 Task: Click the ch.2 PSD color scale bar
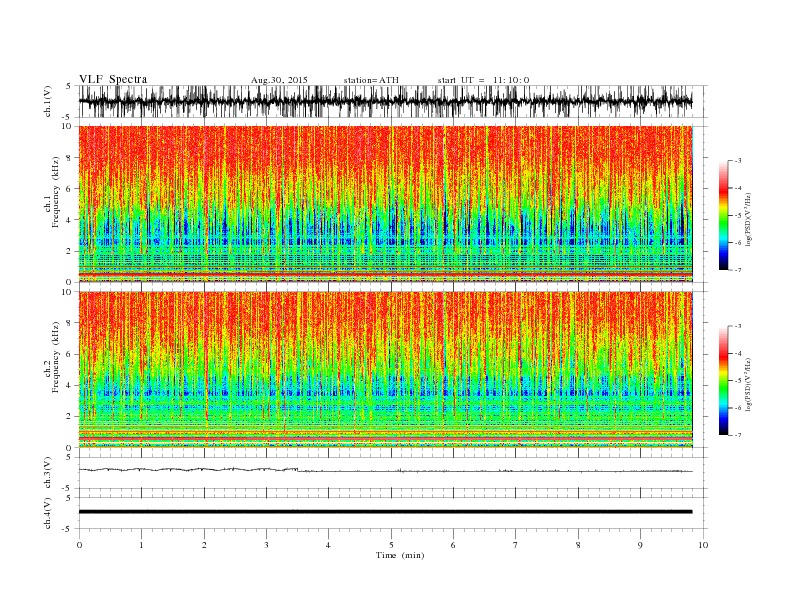(723, 381)
